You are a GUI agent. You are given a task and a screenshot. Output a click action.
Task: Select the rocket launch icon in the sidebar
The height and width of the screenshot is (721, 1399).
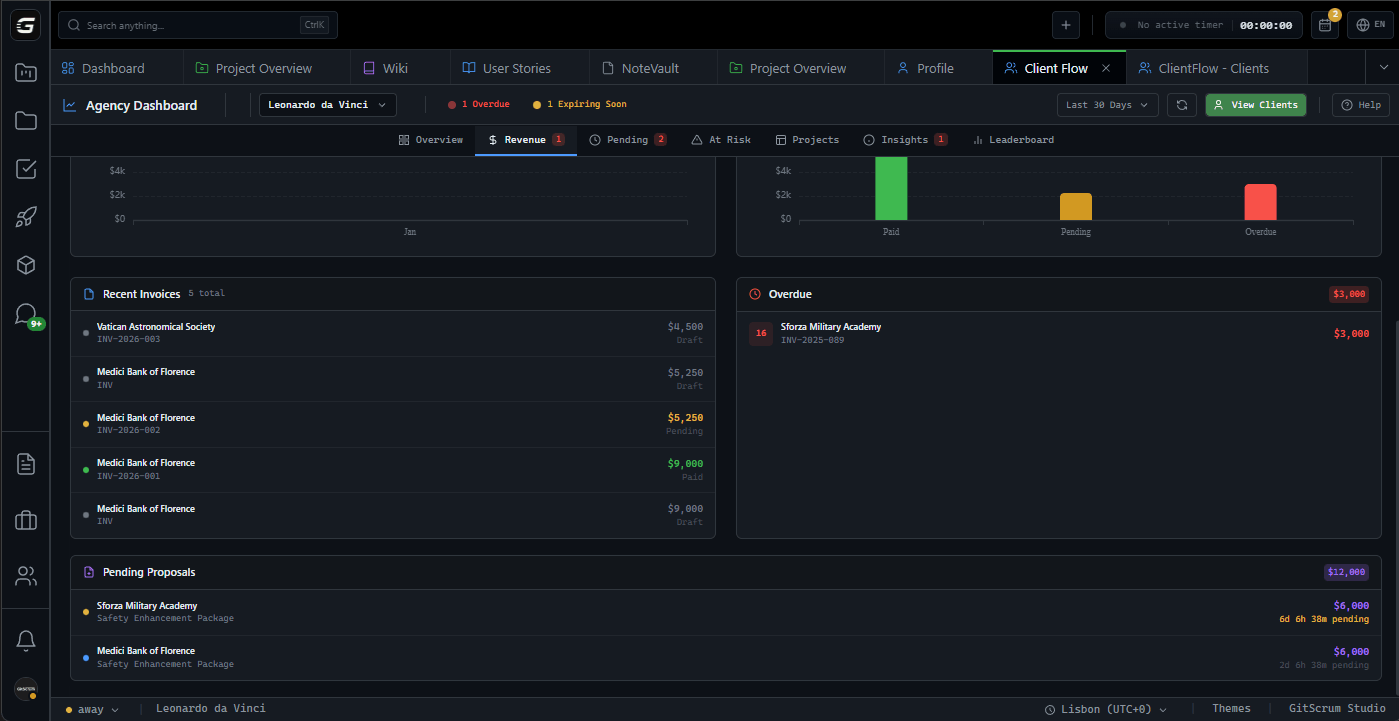point(25,217)
